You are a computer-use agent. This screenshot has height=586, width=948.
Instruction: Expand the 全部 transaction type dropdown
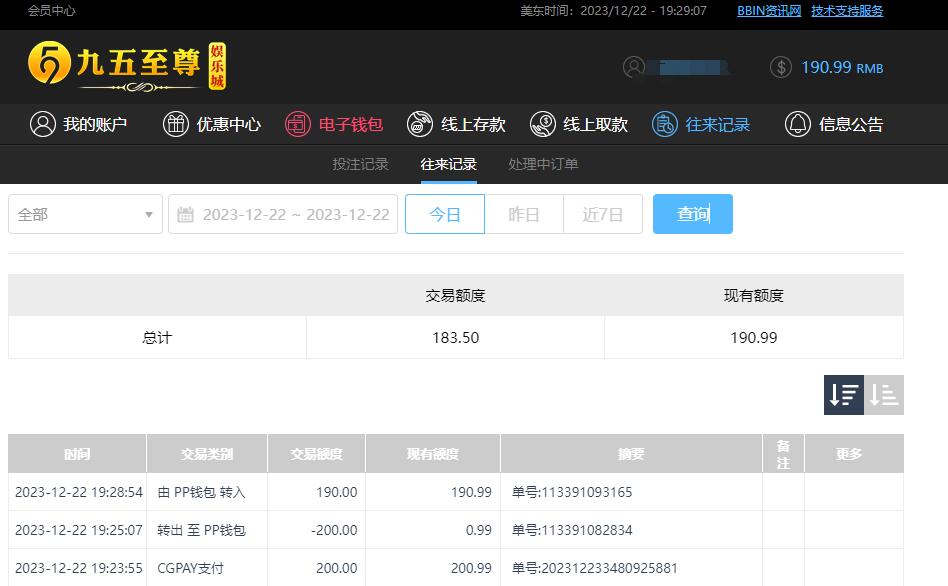(85, 214)
